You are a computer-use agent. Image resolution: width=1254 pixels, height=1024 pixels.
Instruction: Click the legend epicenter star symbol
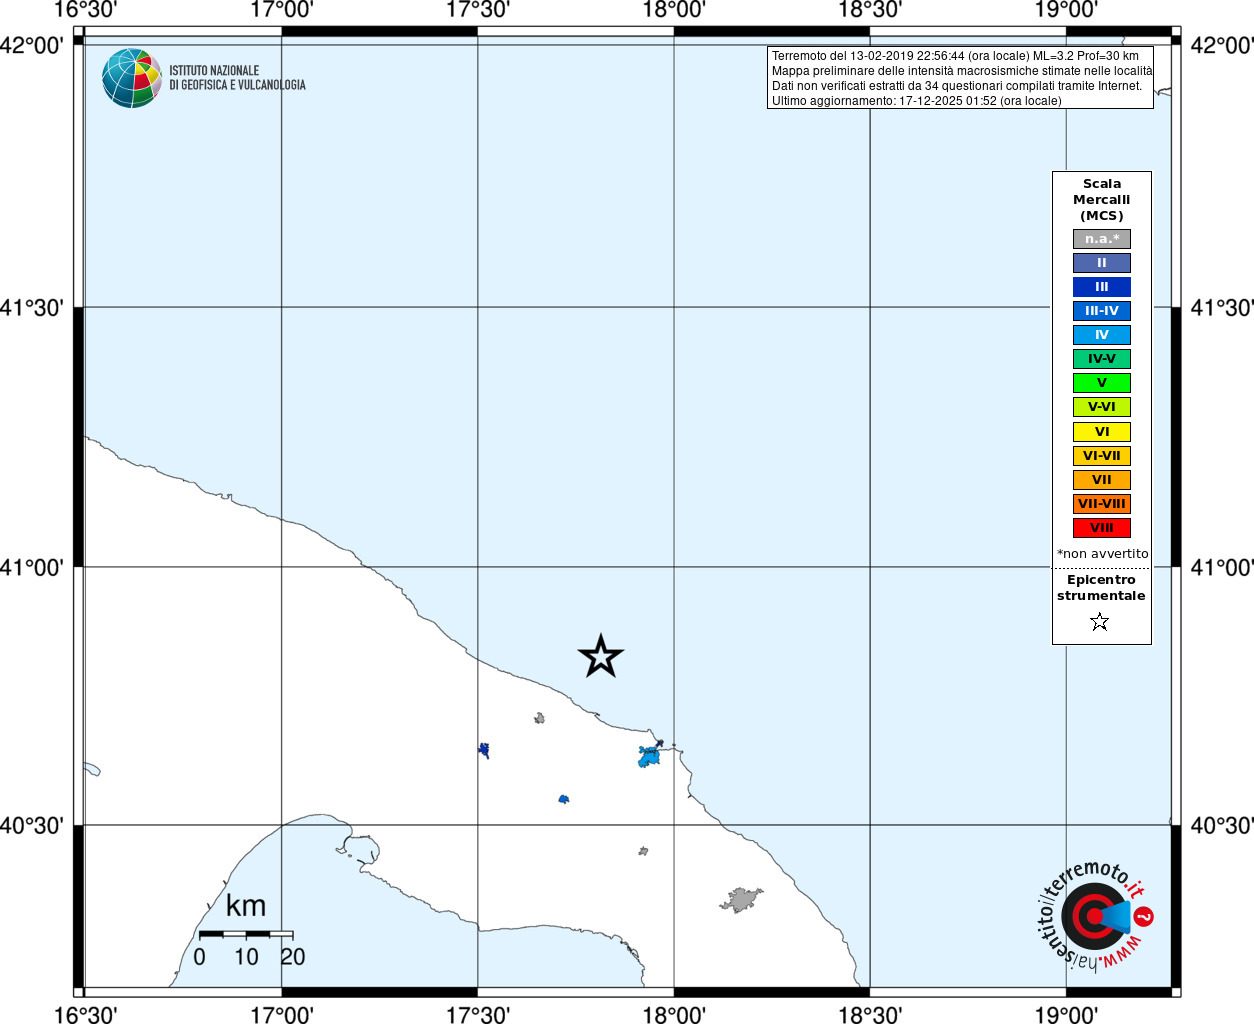pyautogui.click(x=1100, y=622)
